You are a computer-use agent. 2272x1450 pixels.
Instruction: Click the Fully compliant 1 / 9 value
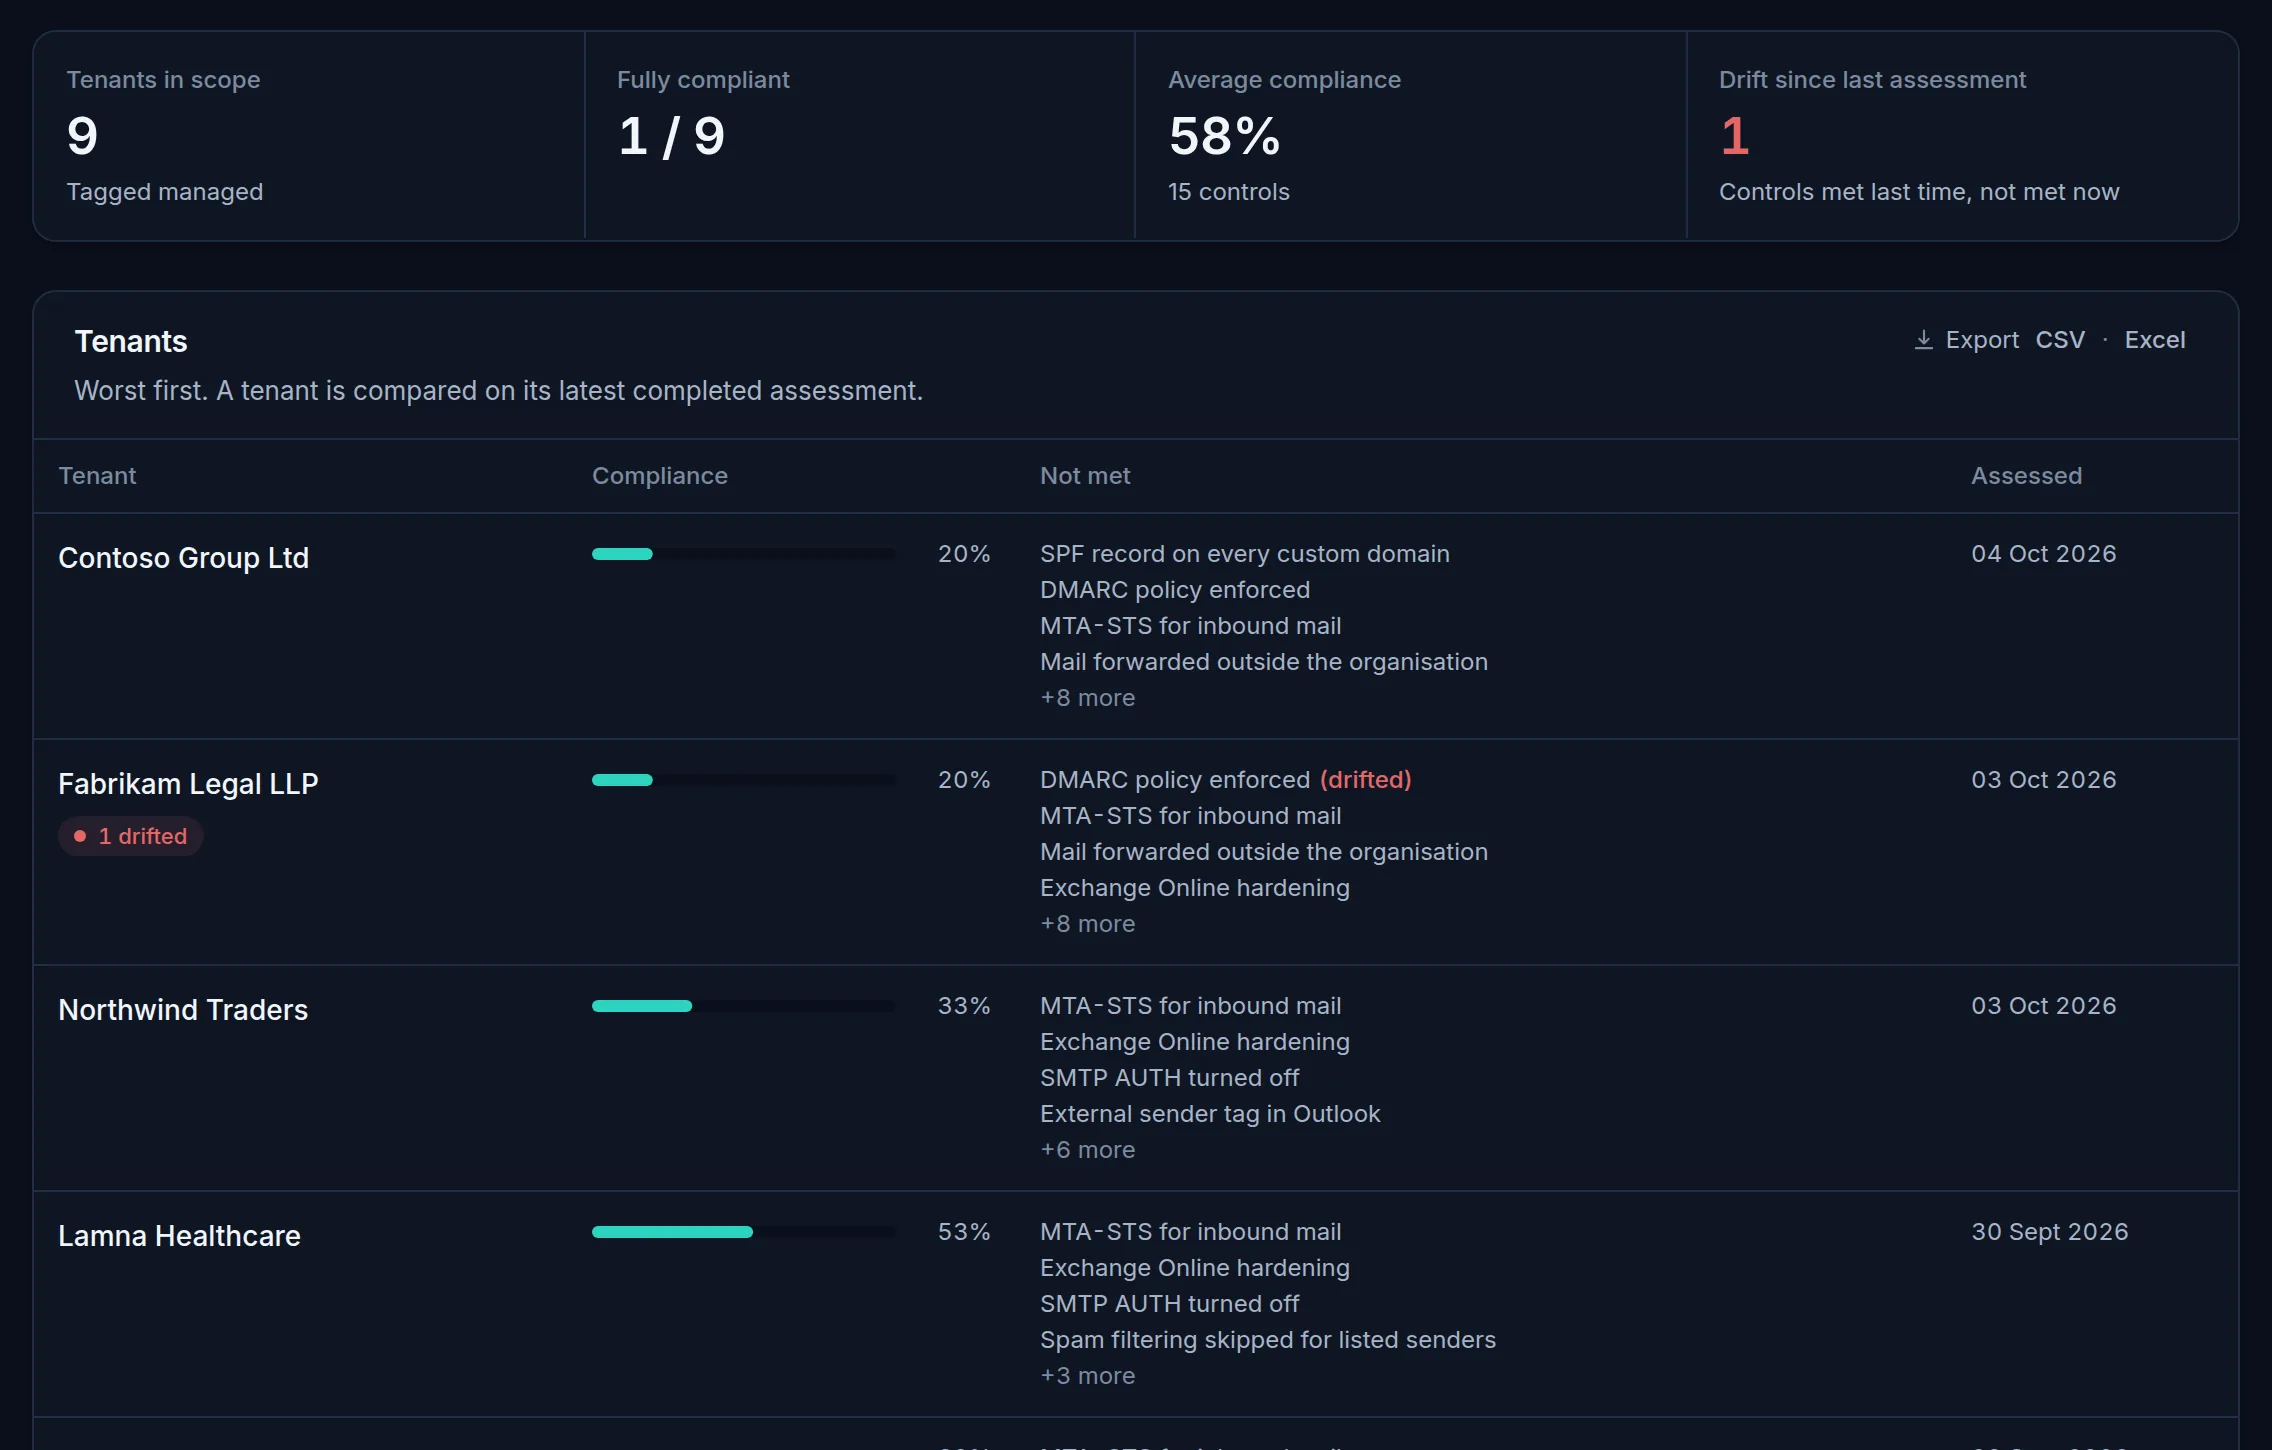point(671,136)
